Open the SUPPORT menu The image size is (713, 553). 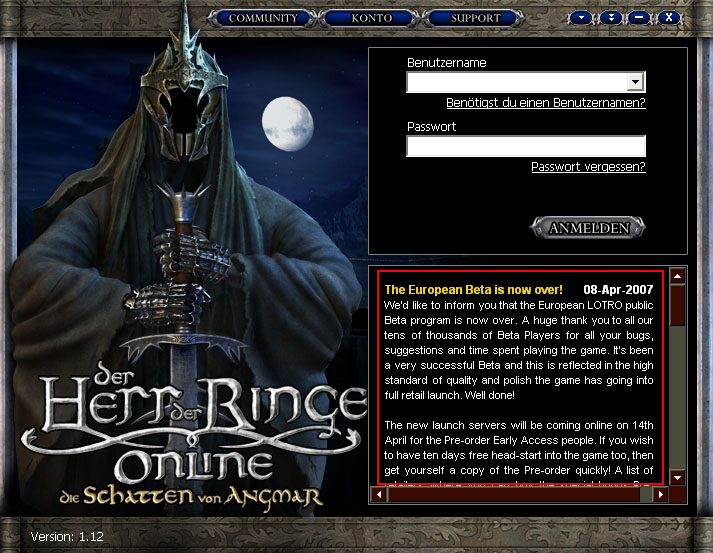(x=475, y=18)
